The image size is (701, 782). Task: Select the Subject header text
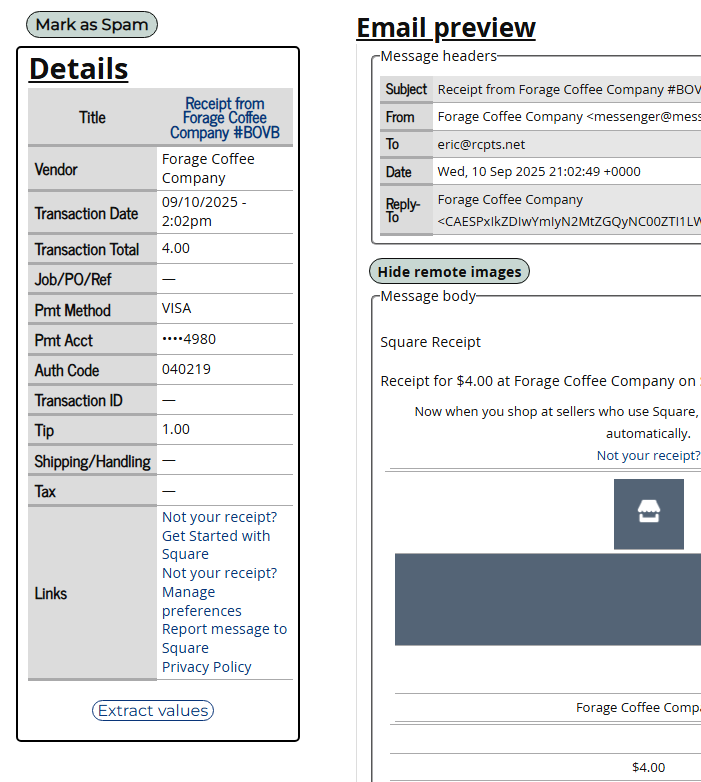point(568,89)
